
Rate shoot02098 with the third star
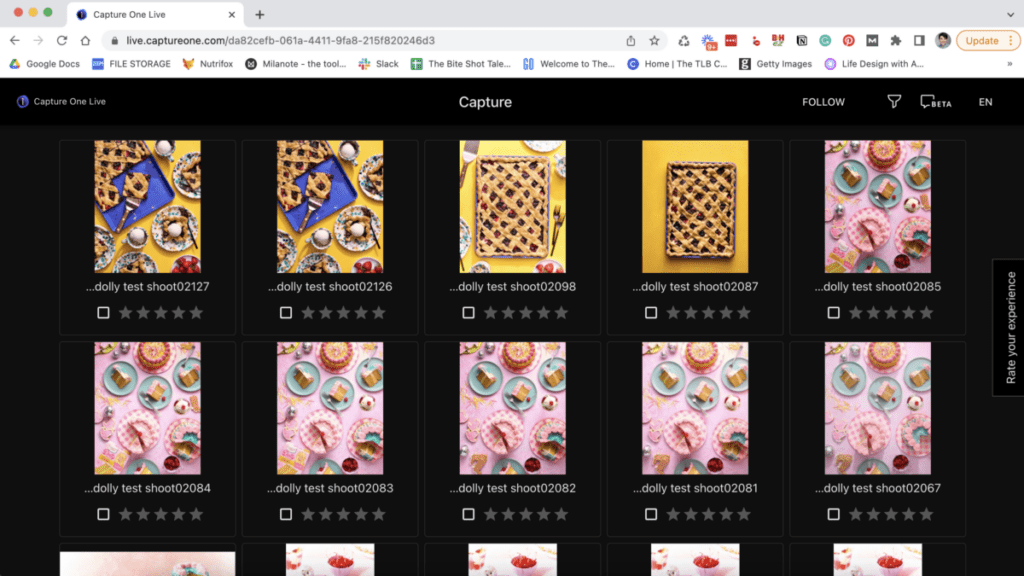pos(526,313)
